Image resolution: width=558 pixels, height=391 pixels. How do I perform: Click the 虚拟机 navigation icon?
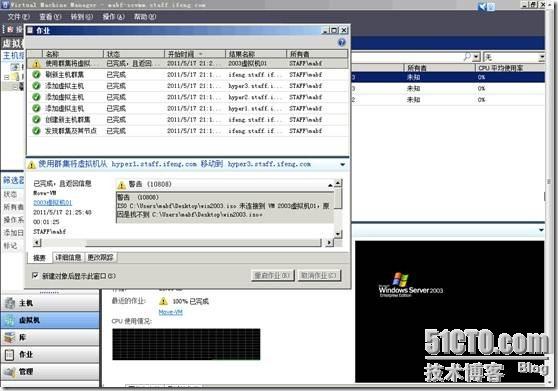(10, 320)
